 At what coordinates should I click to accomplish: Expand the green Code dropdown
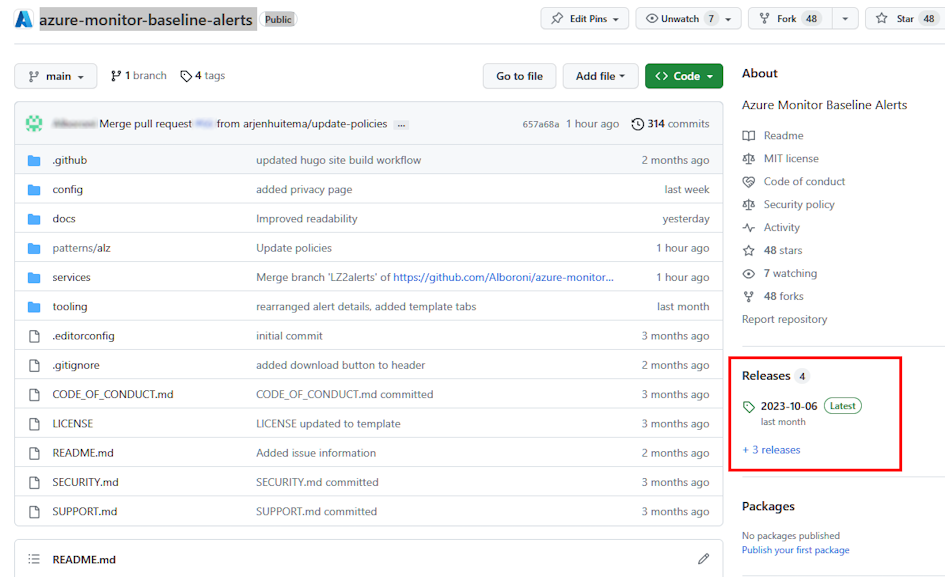[684, 76]
